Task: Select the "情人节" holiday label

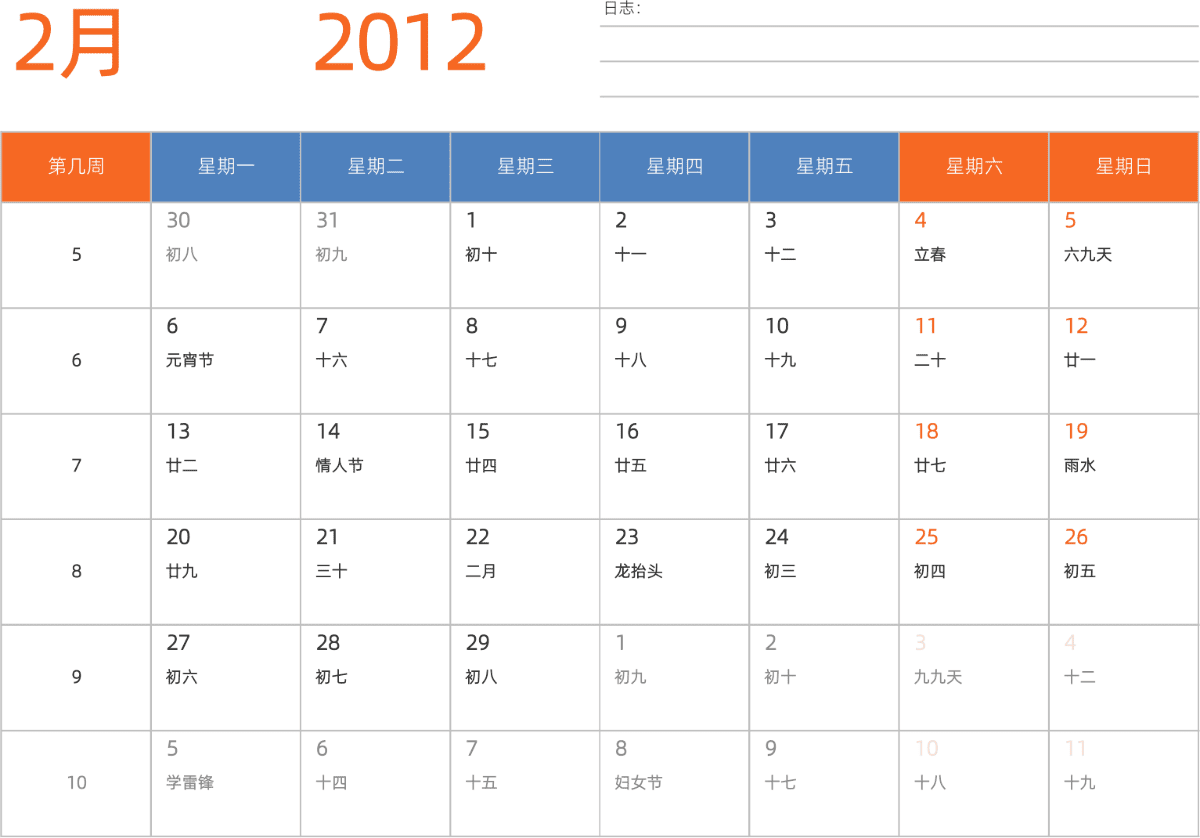Action: [340, 466]
